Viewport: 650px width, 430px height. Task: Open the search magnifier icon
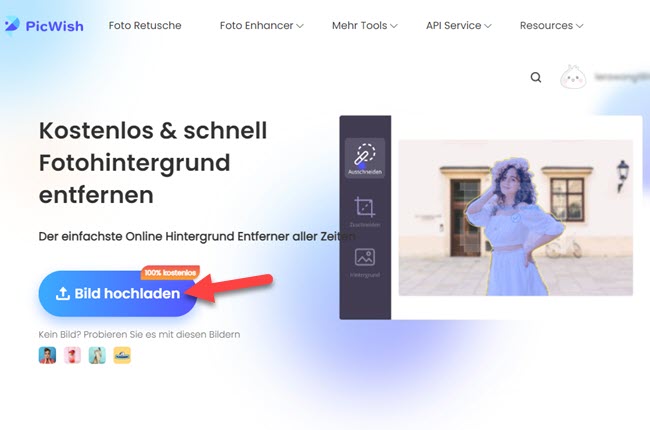coord(536,78)
